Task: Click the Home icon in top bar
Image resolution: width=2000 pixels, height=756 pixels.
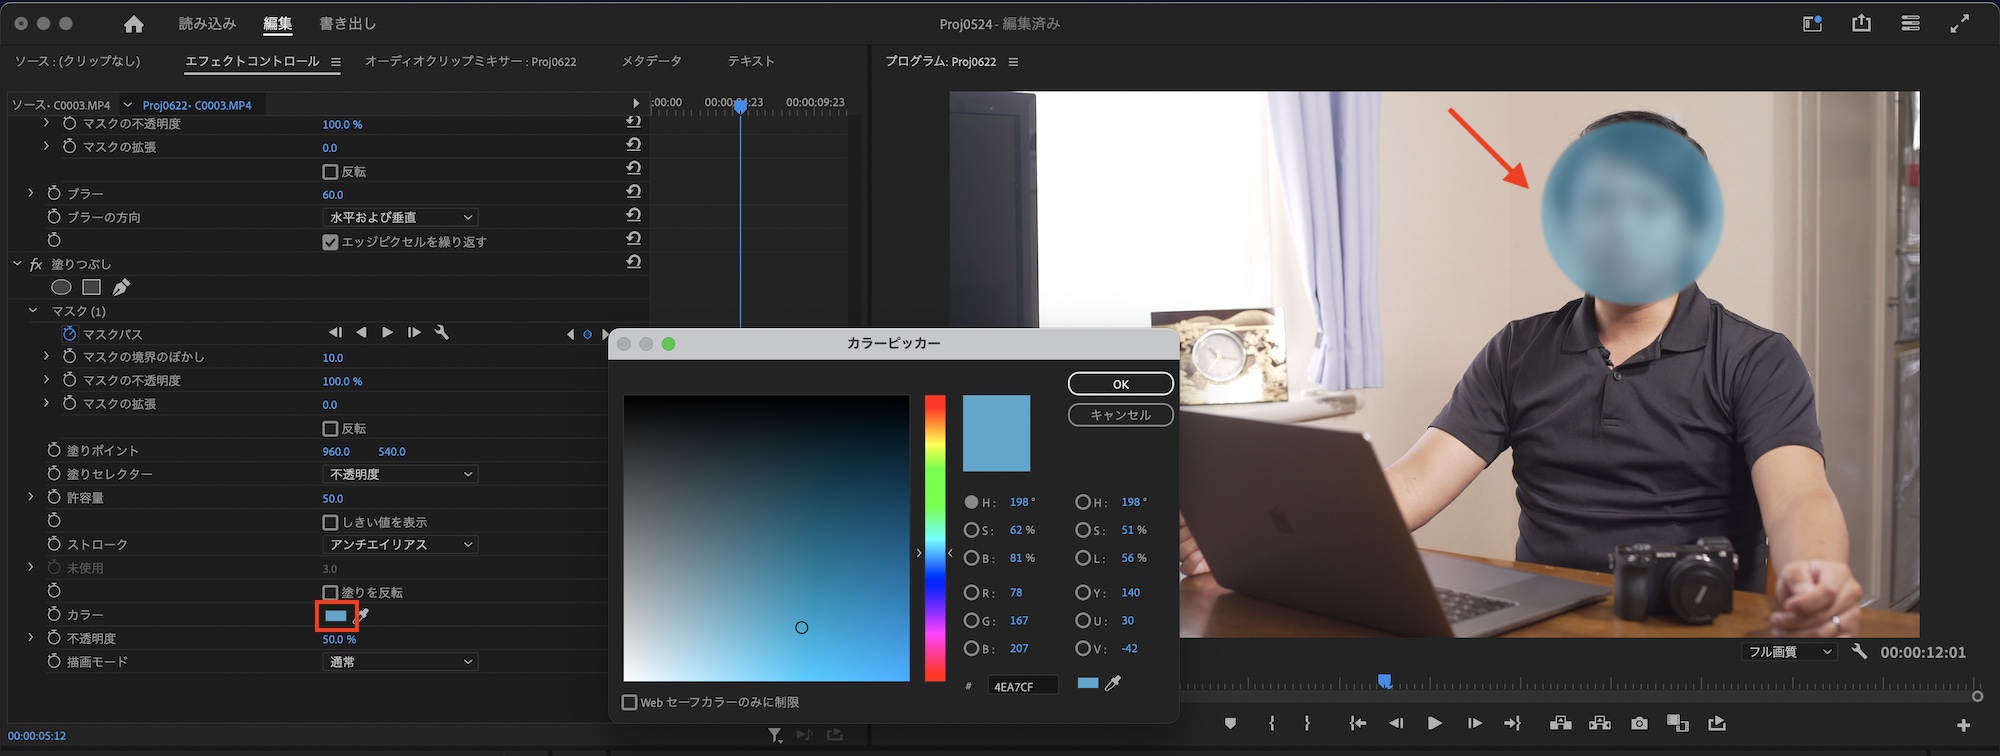Action: pyautogui.click(x=133, y=24)
